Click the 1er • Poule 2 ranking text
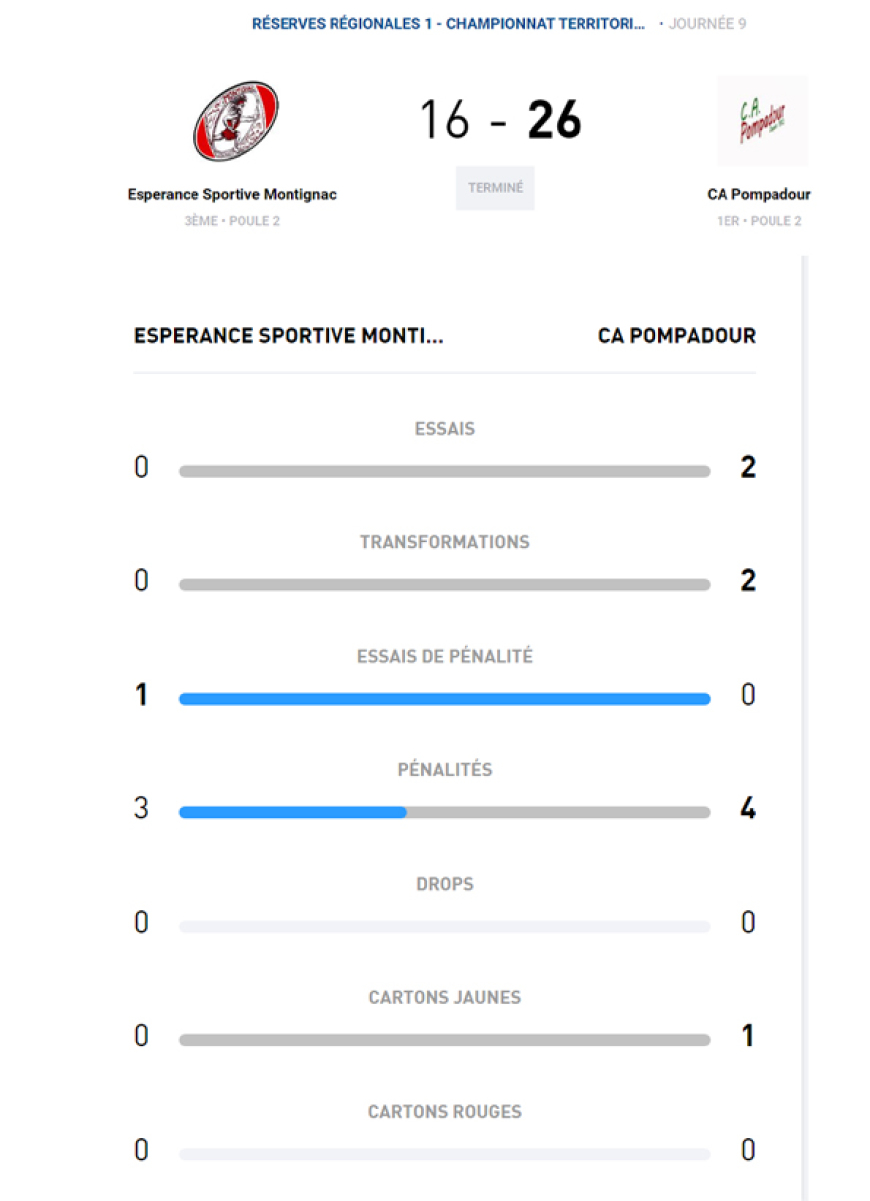The height and width of the screenshot is (1201, 870). pyautogui.click(x=758, y=221)
